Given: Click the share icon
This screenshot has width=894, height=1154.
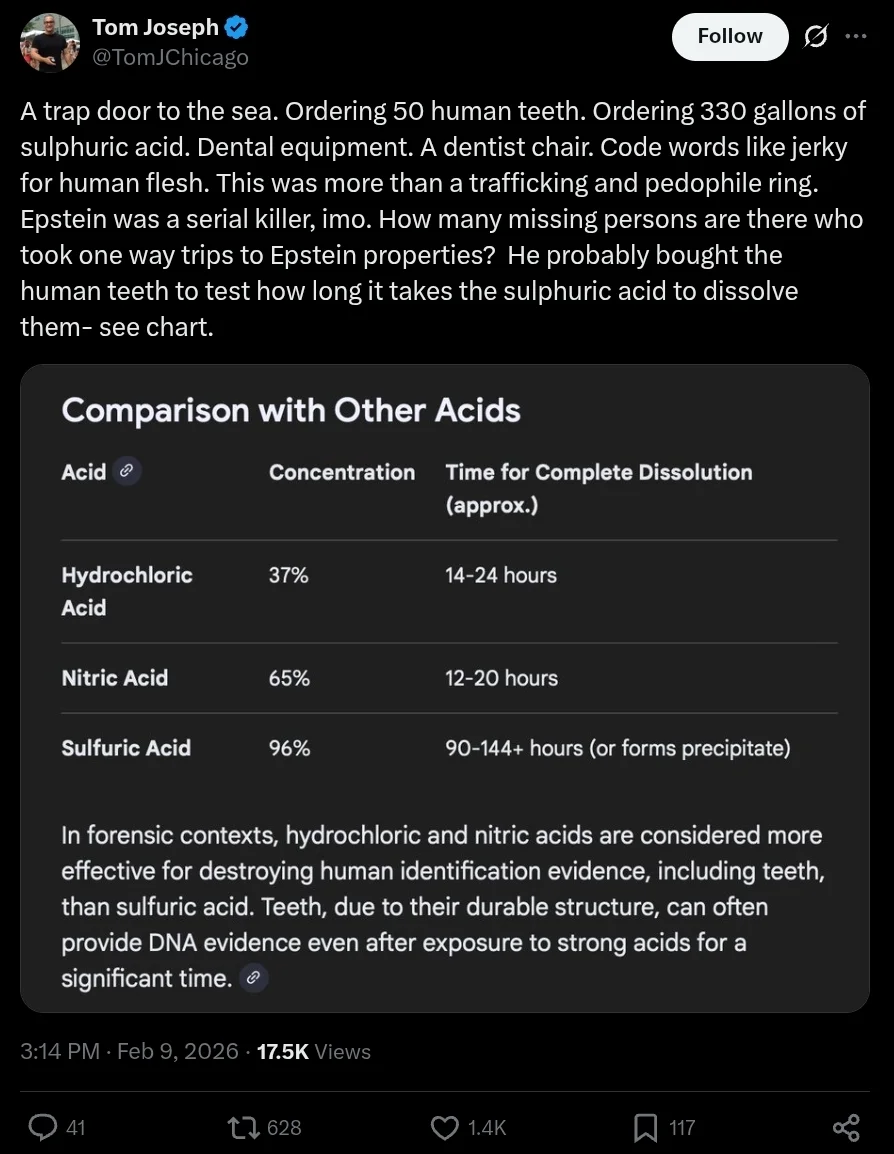Looking at the screenshot, I should [845, 1128].
